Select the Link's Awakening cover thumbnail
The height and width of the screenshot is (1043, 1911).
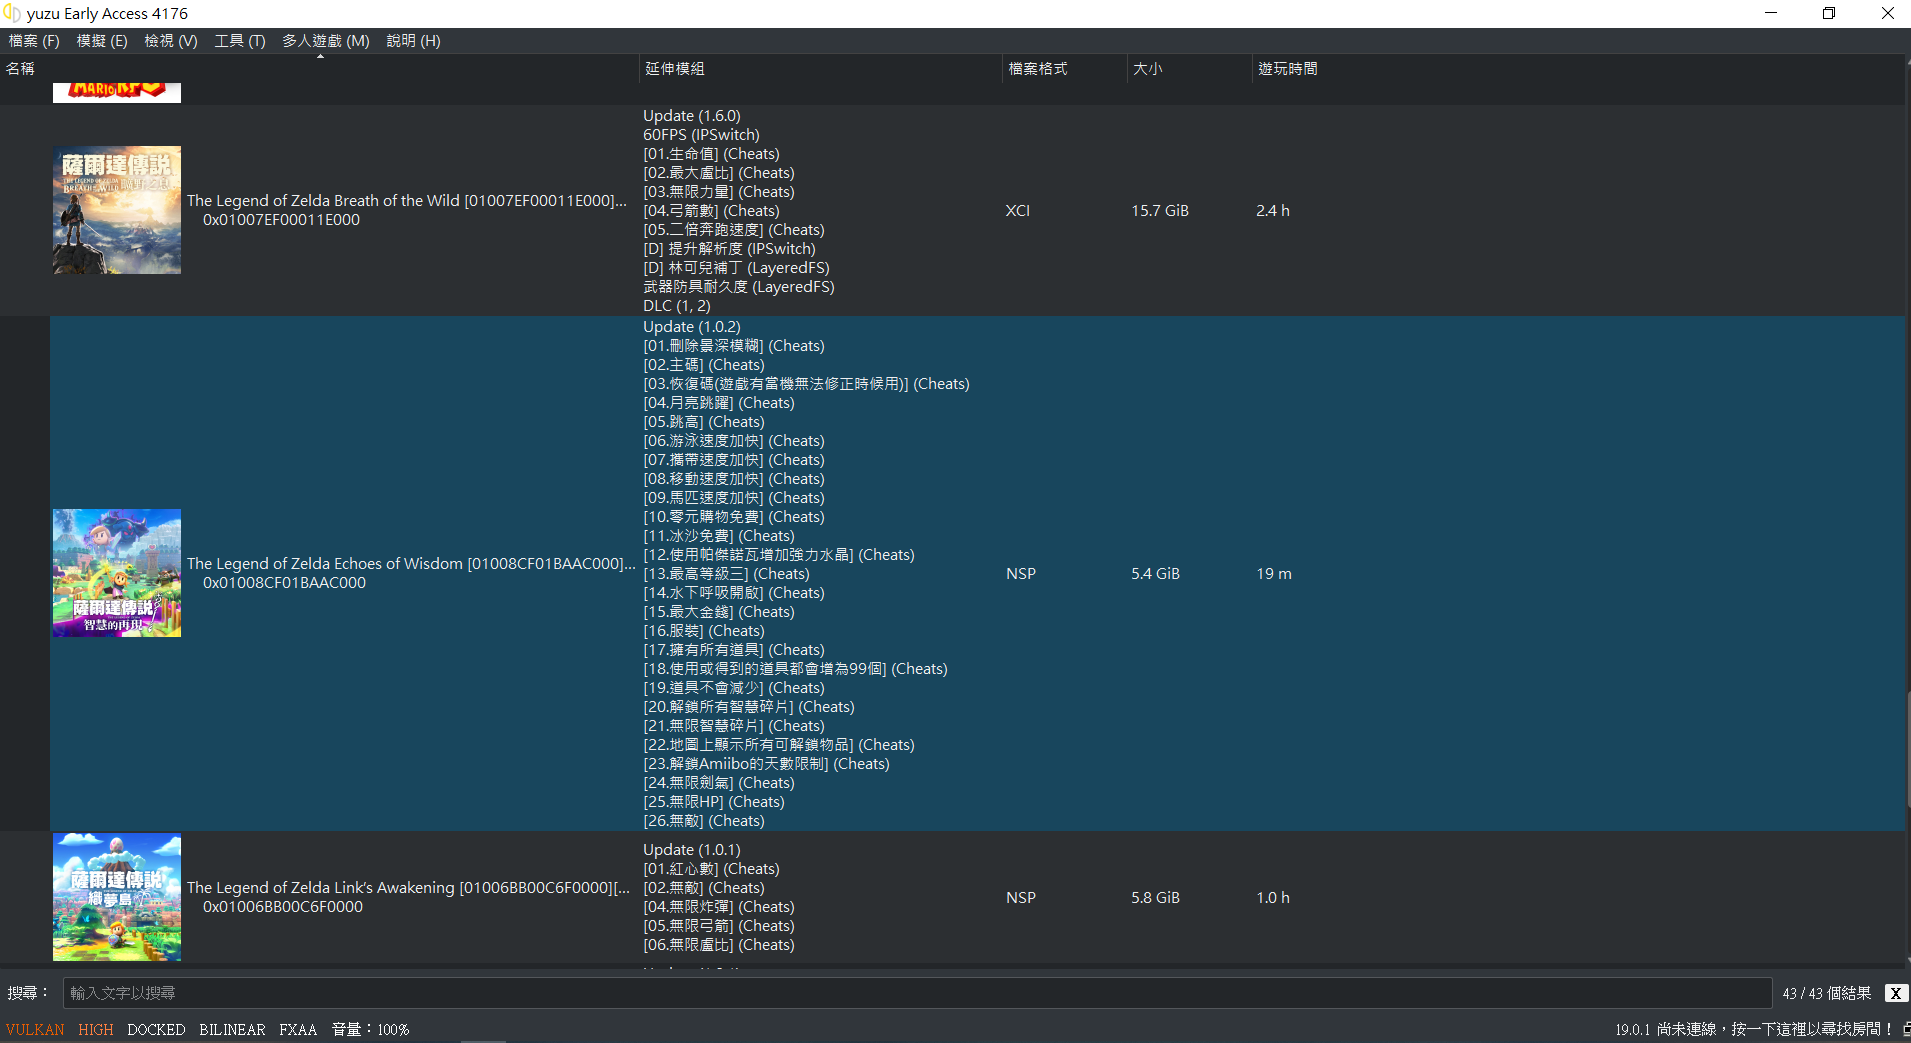[117, 897]
